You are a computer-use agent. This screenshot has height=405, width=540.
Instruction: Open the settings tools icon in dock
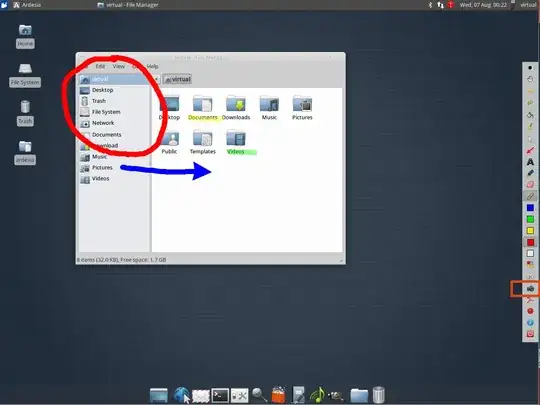click(240, 396)
